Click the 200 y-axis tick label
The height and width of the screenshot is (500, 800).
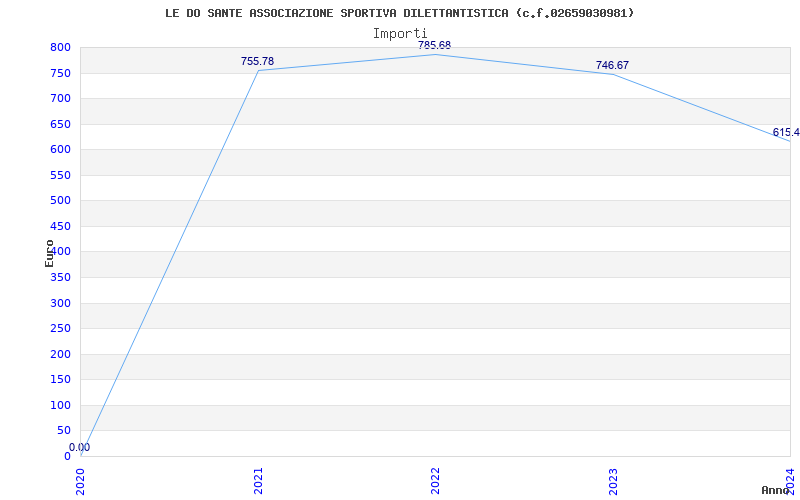click(60, 354)
